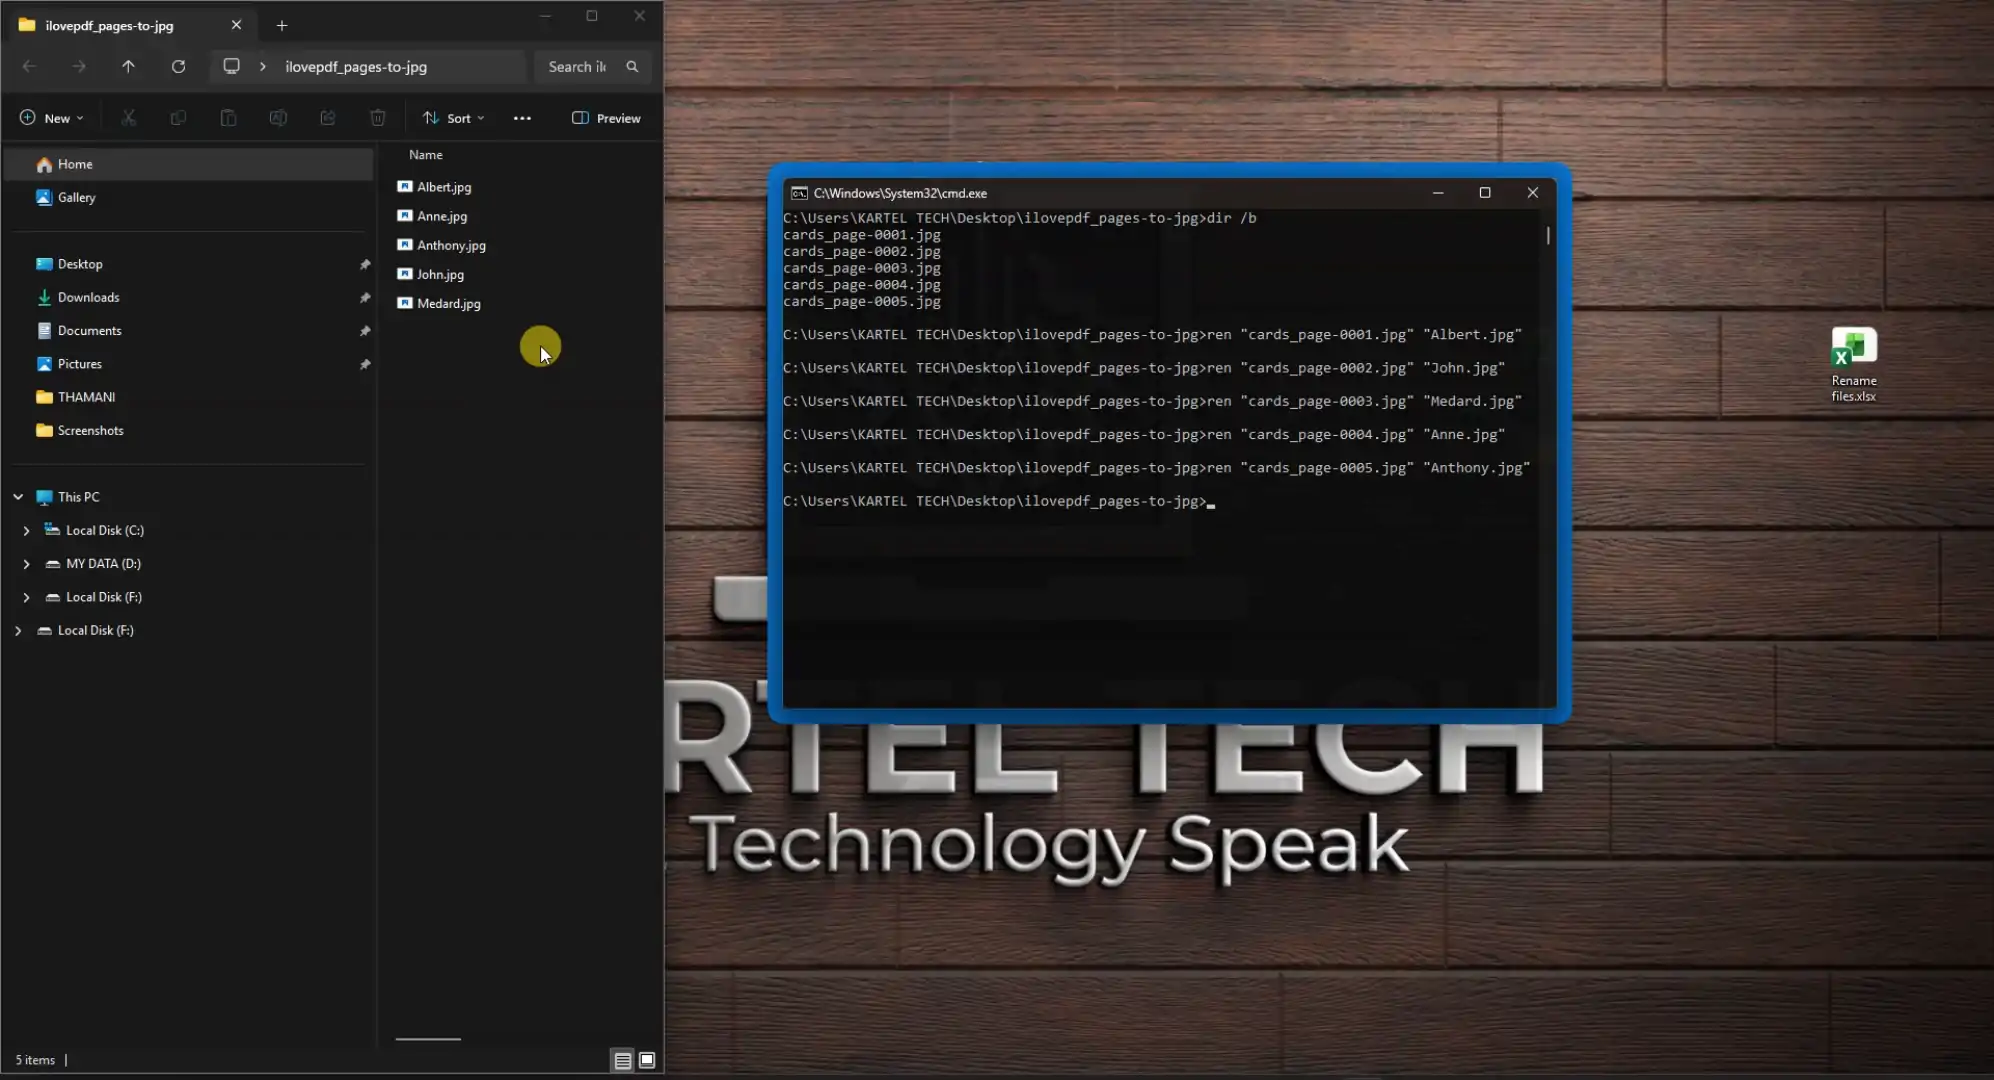Image resolution: width=1994 pixels, height=1080 pixels.
Task: Open the New item dropdown
Action: pyautogui.click(x=51, y=118)
